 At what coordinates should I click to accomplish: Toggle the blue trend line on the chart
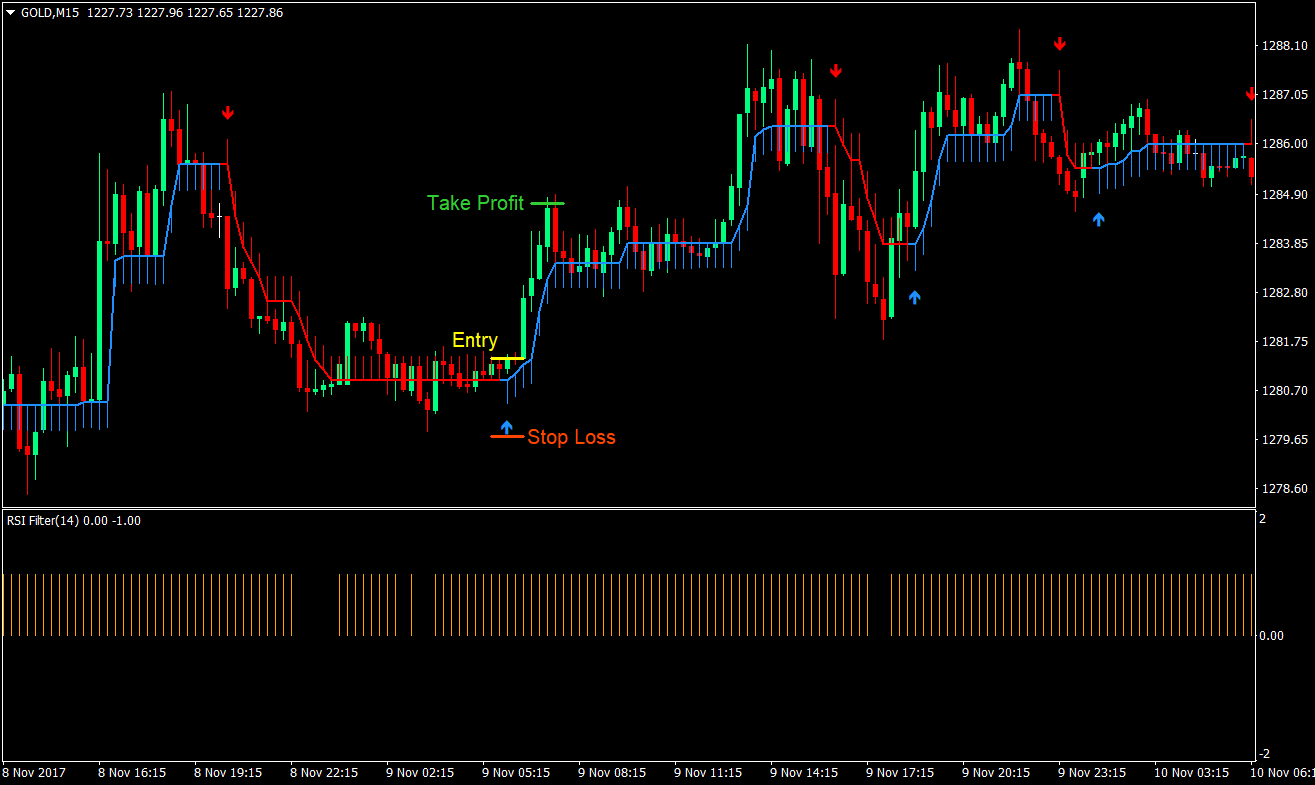pos(680,242)
